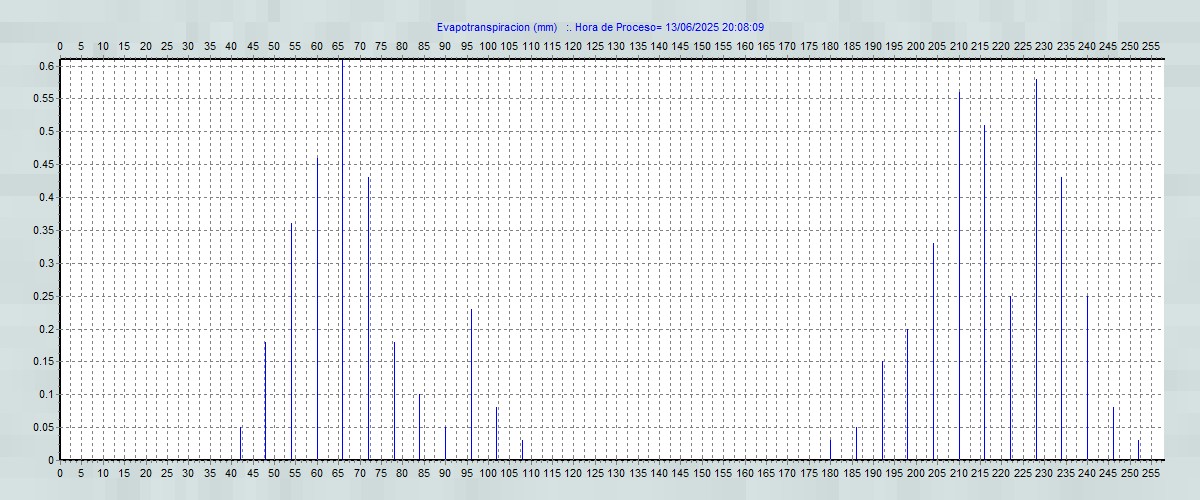Screen dimensions: 1200x500
Task: Click the 0.6 label on the vertical axis
Action: pyautogui.click(x=46, y=66)
